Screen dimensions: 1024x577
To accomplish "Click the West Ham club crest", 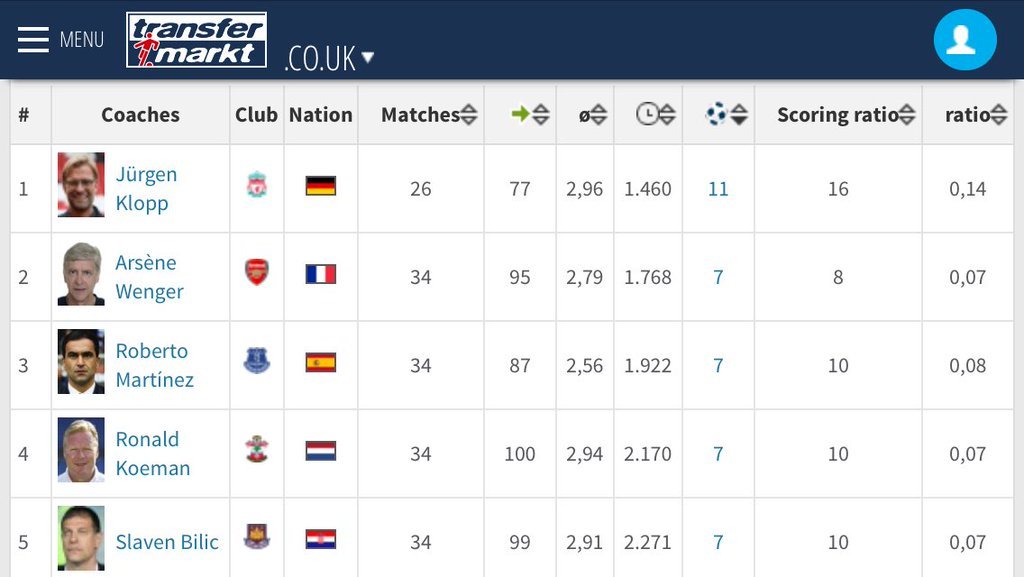I will [257, 537].
